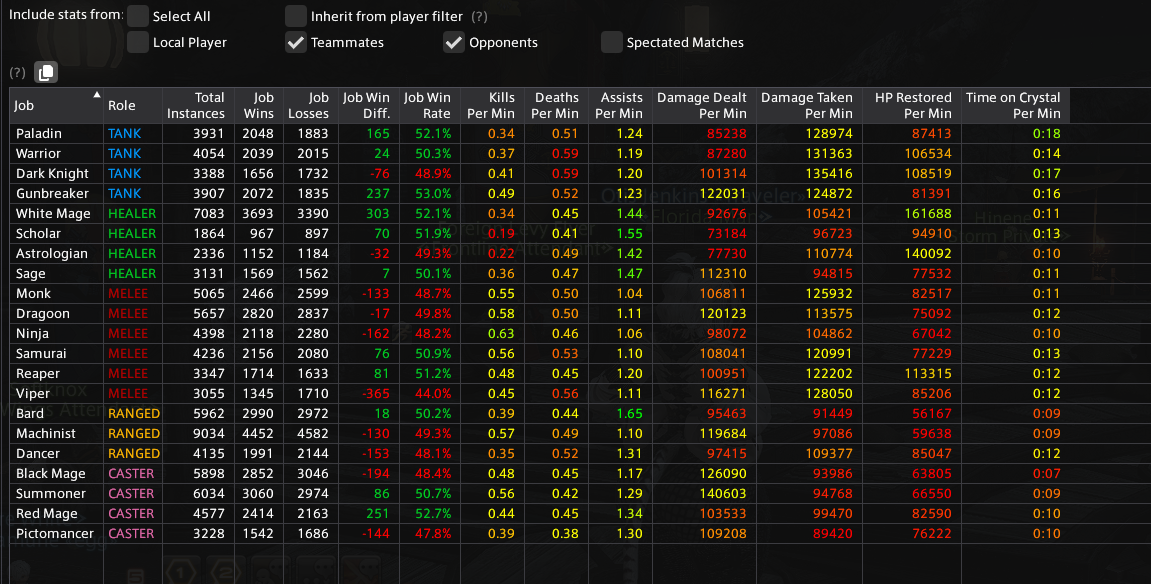Sort by Damage Taken Per Min header

[x=809, y=106]
